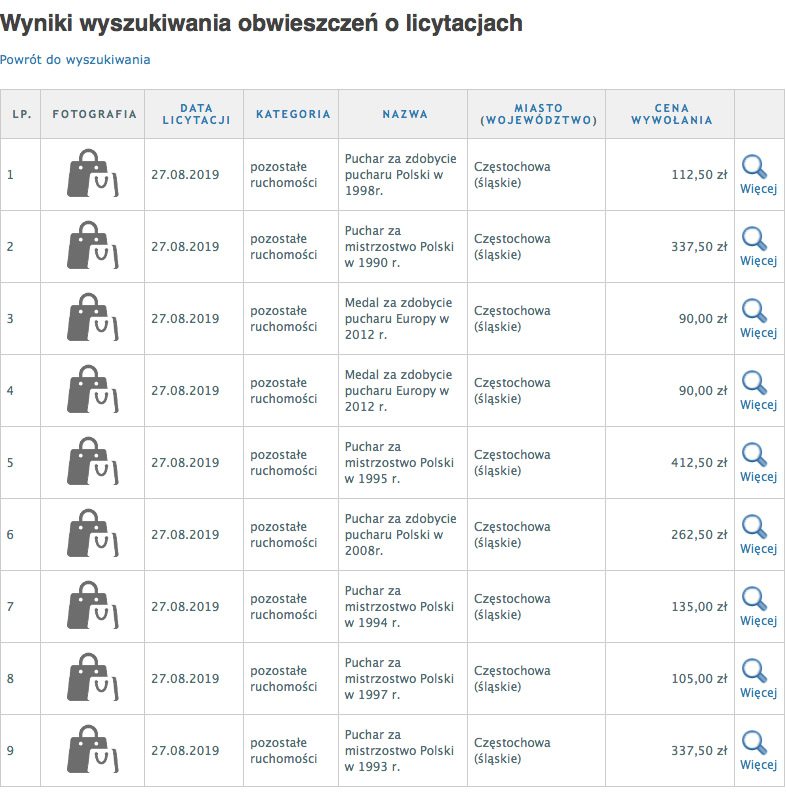Select name 'Puchar za zdobycie pucharu Polski w 1998r.'
This screenshot has height=803, width=786.
(400, 175)
